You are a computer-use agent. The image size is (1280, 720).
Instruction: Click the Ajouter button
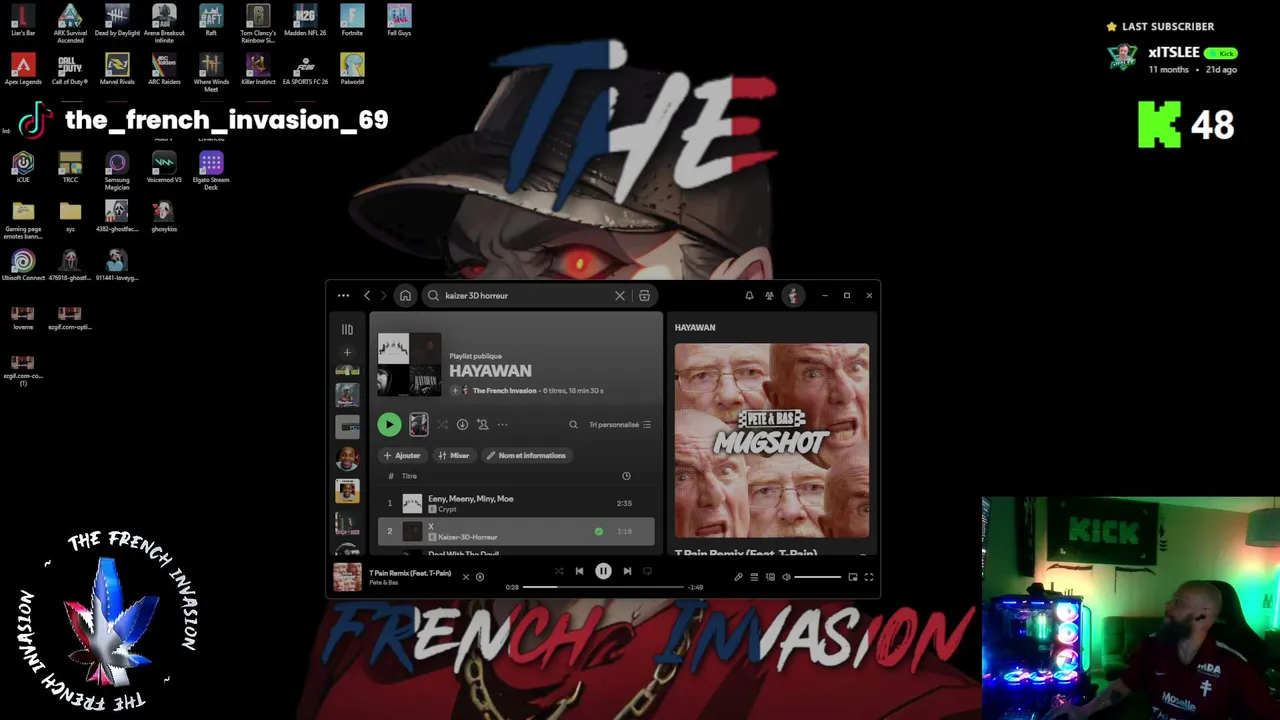[x=402, y=455]
